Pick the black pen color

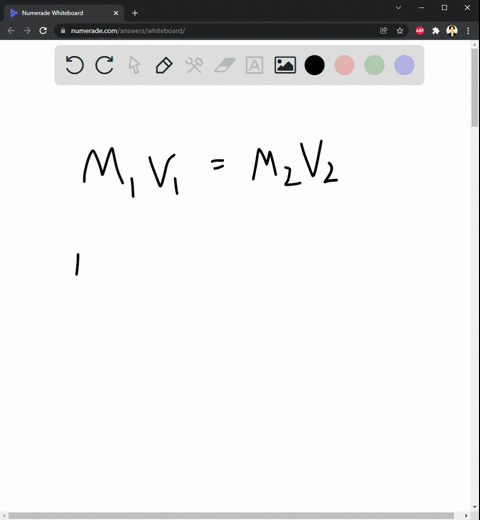pos(314,65)
